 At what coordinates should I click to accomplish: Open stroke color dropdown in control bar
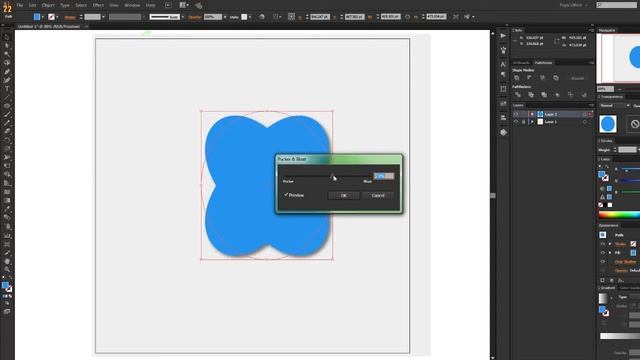[x=57, y=17]
